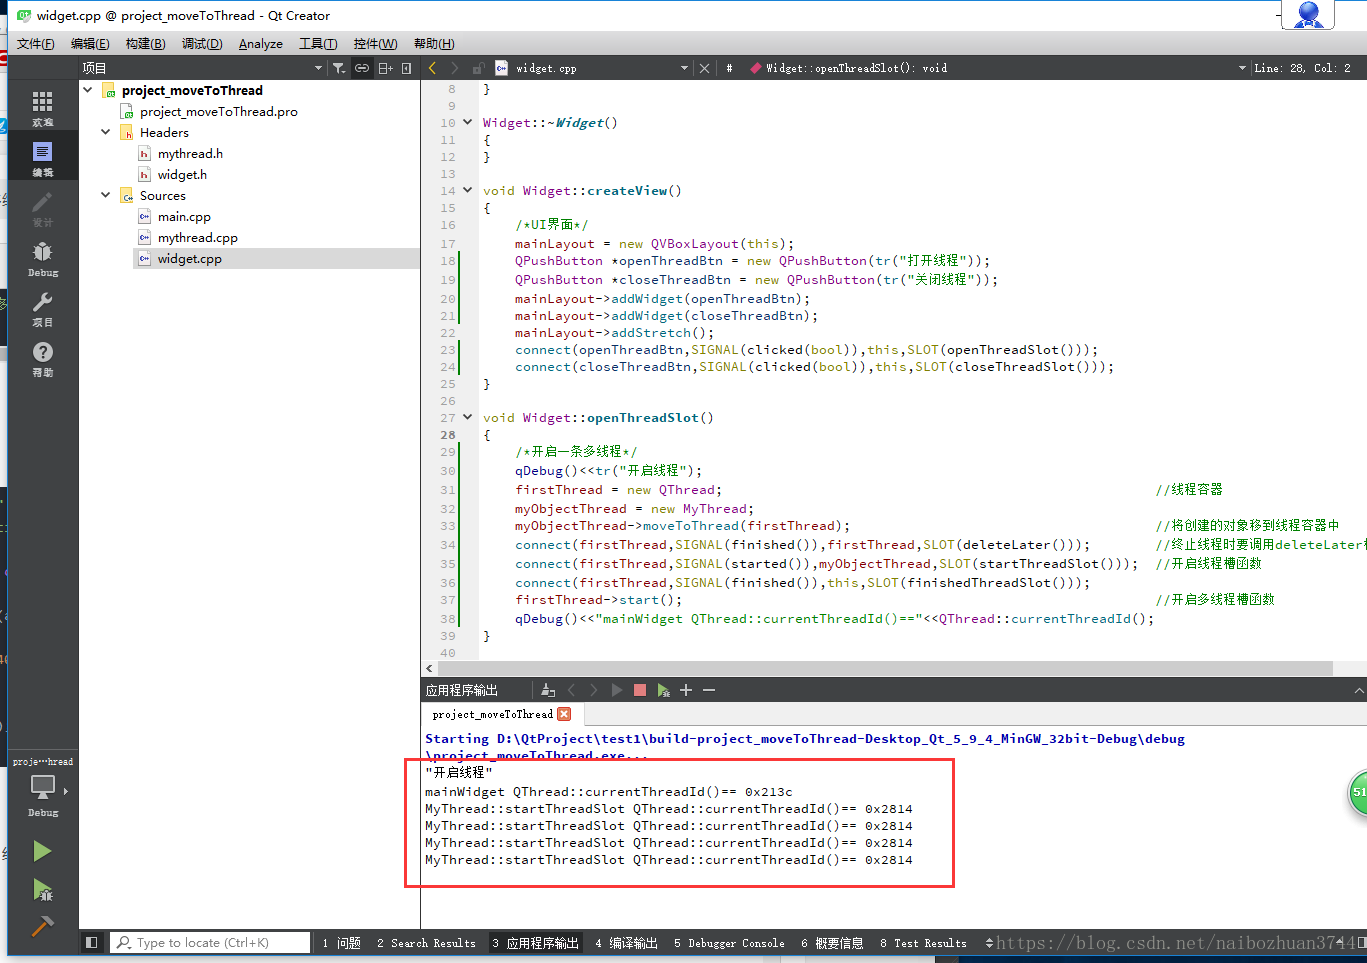Toggle synchronize with editor link icon
The height and width of the screenshot is (963, 1367).
tap(362, 68)
